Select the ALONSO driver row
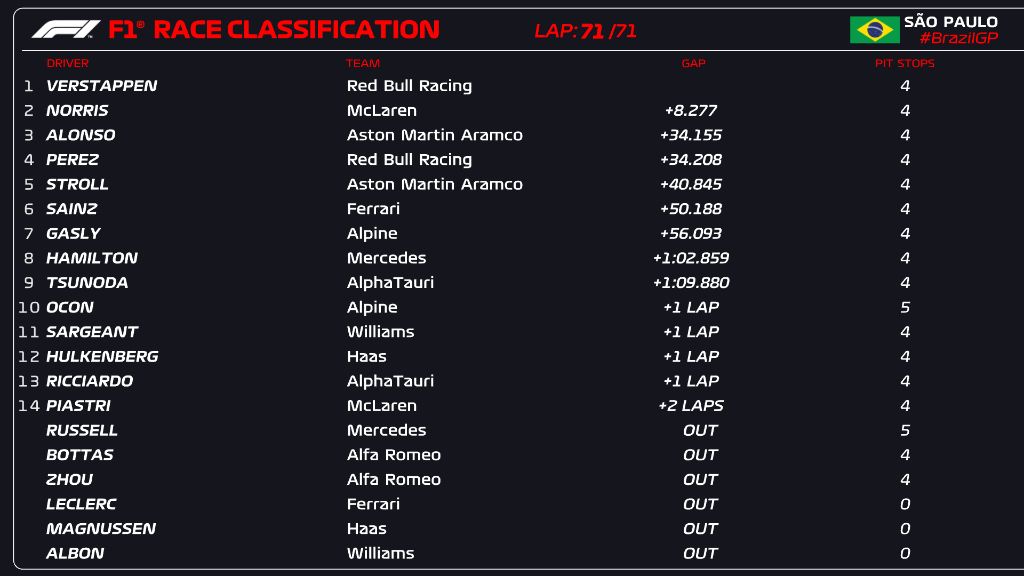 [80, 135]
